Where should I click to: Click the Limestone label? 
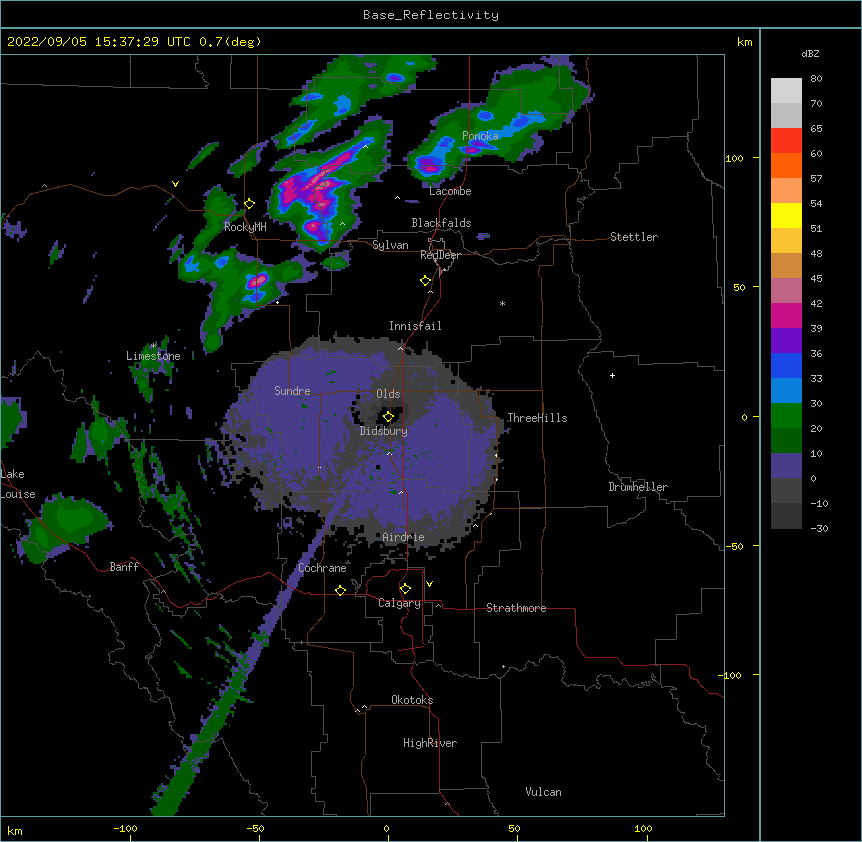(x=153, y=356)
